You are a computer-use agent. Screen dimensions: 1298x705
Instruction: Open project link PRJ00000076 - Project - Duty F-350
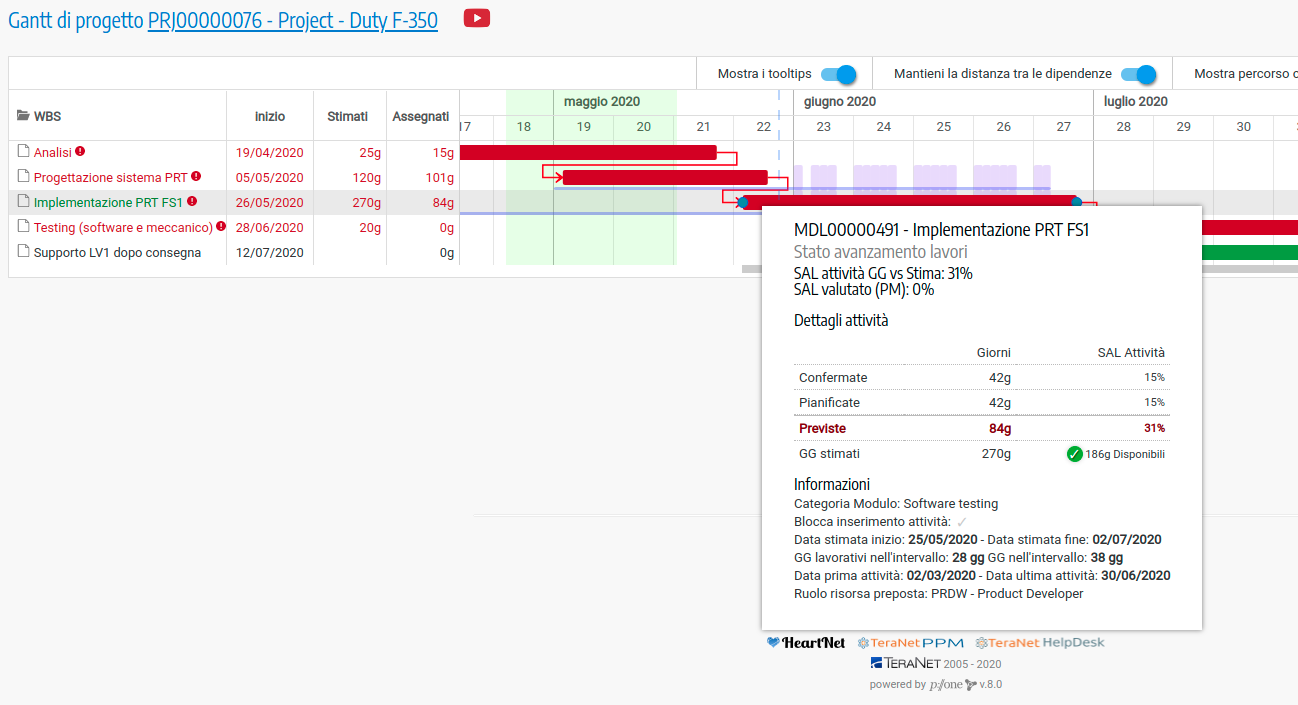(x=292, y=20)
